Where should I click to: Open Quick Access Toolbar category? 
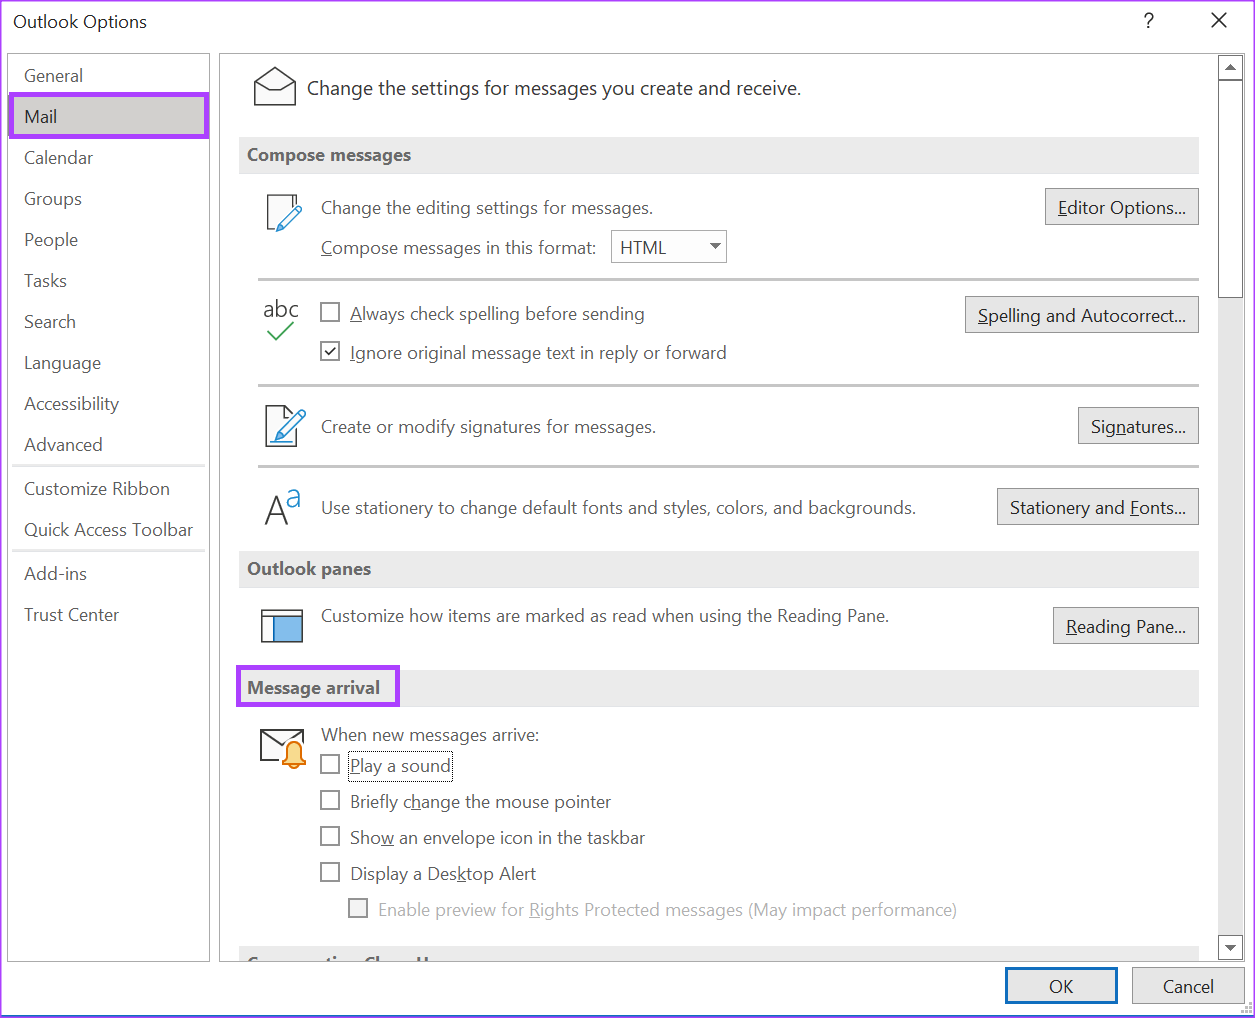click(108, 530)
